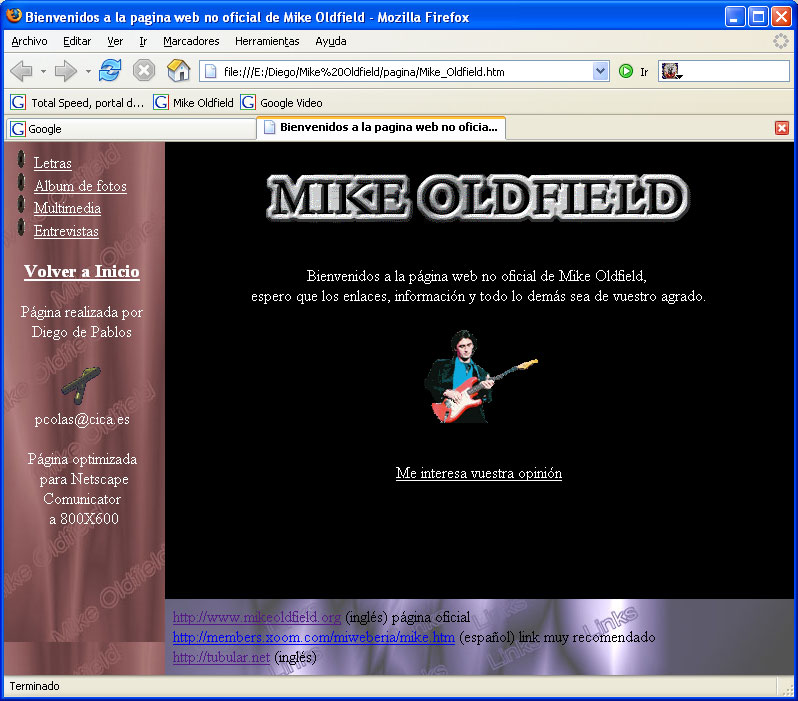
Task: Click the page icon in address bar
Action: (x=210, y=72)
